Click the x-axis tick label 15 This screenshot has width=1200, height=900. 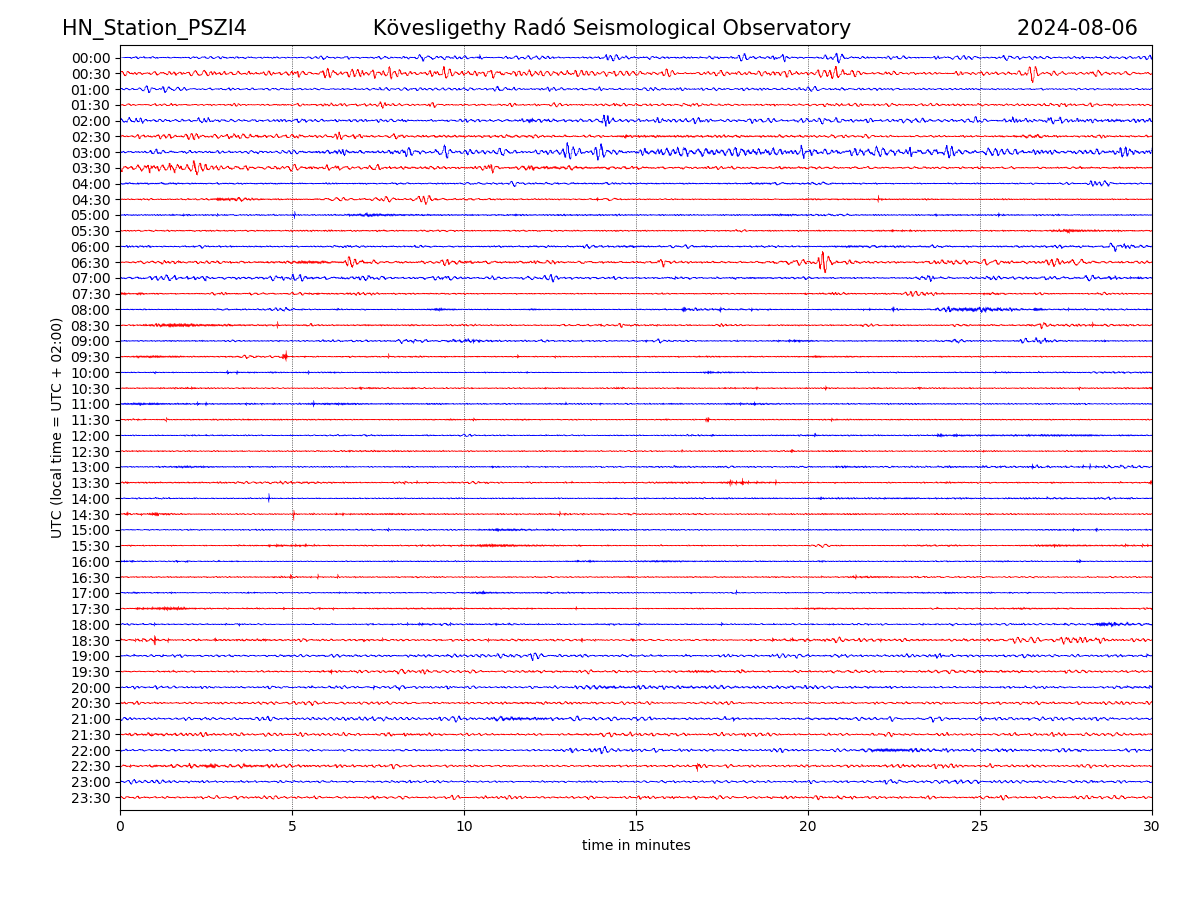point(636,827)
